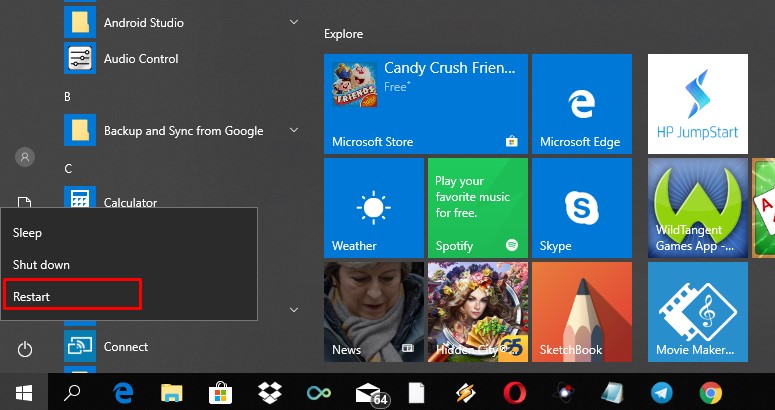
Task: Open File Explorer from the taskbar
Action: pyautogui.click(x=172, y=393)
